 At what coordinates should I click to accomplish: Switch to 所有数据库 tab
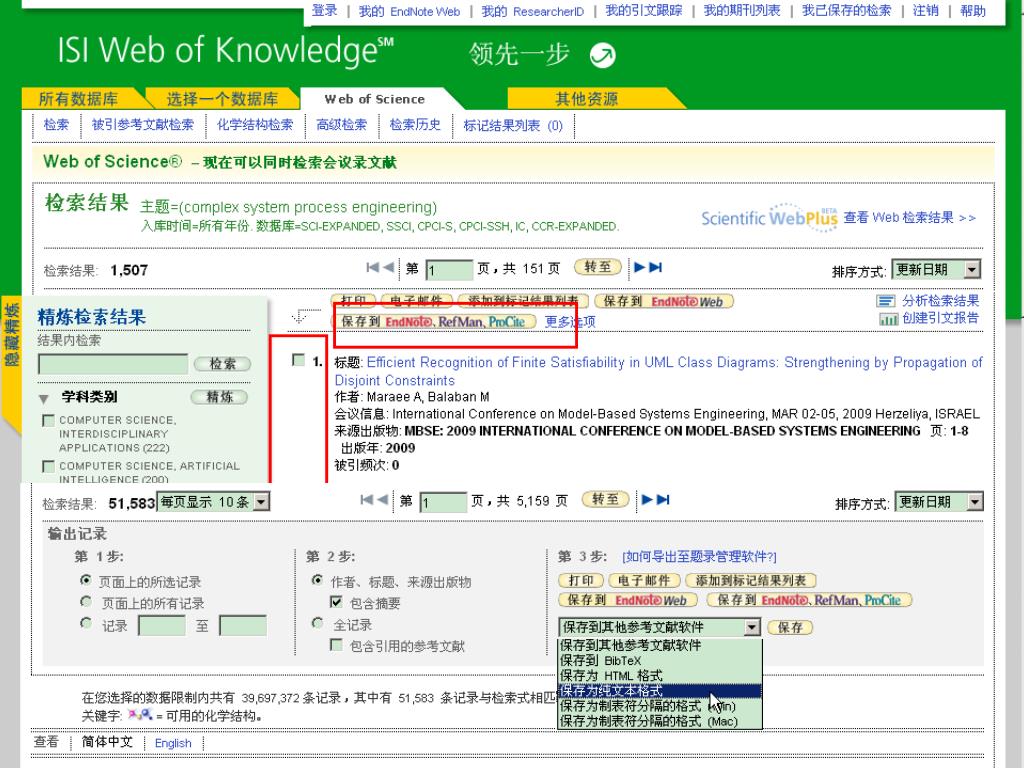tap(78, 99)
